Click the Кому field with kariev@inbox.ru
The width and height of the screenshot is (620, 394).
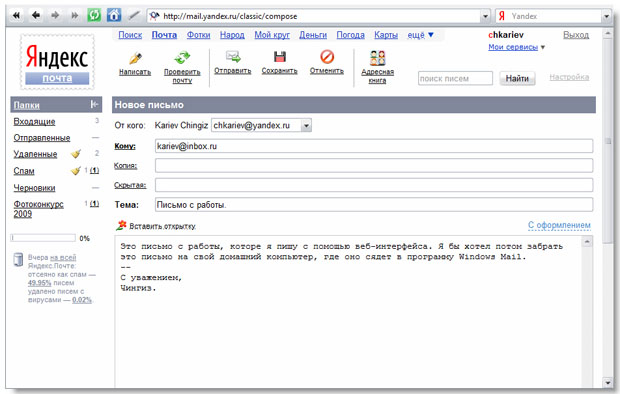click(374, 146)
